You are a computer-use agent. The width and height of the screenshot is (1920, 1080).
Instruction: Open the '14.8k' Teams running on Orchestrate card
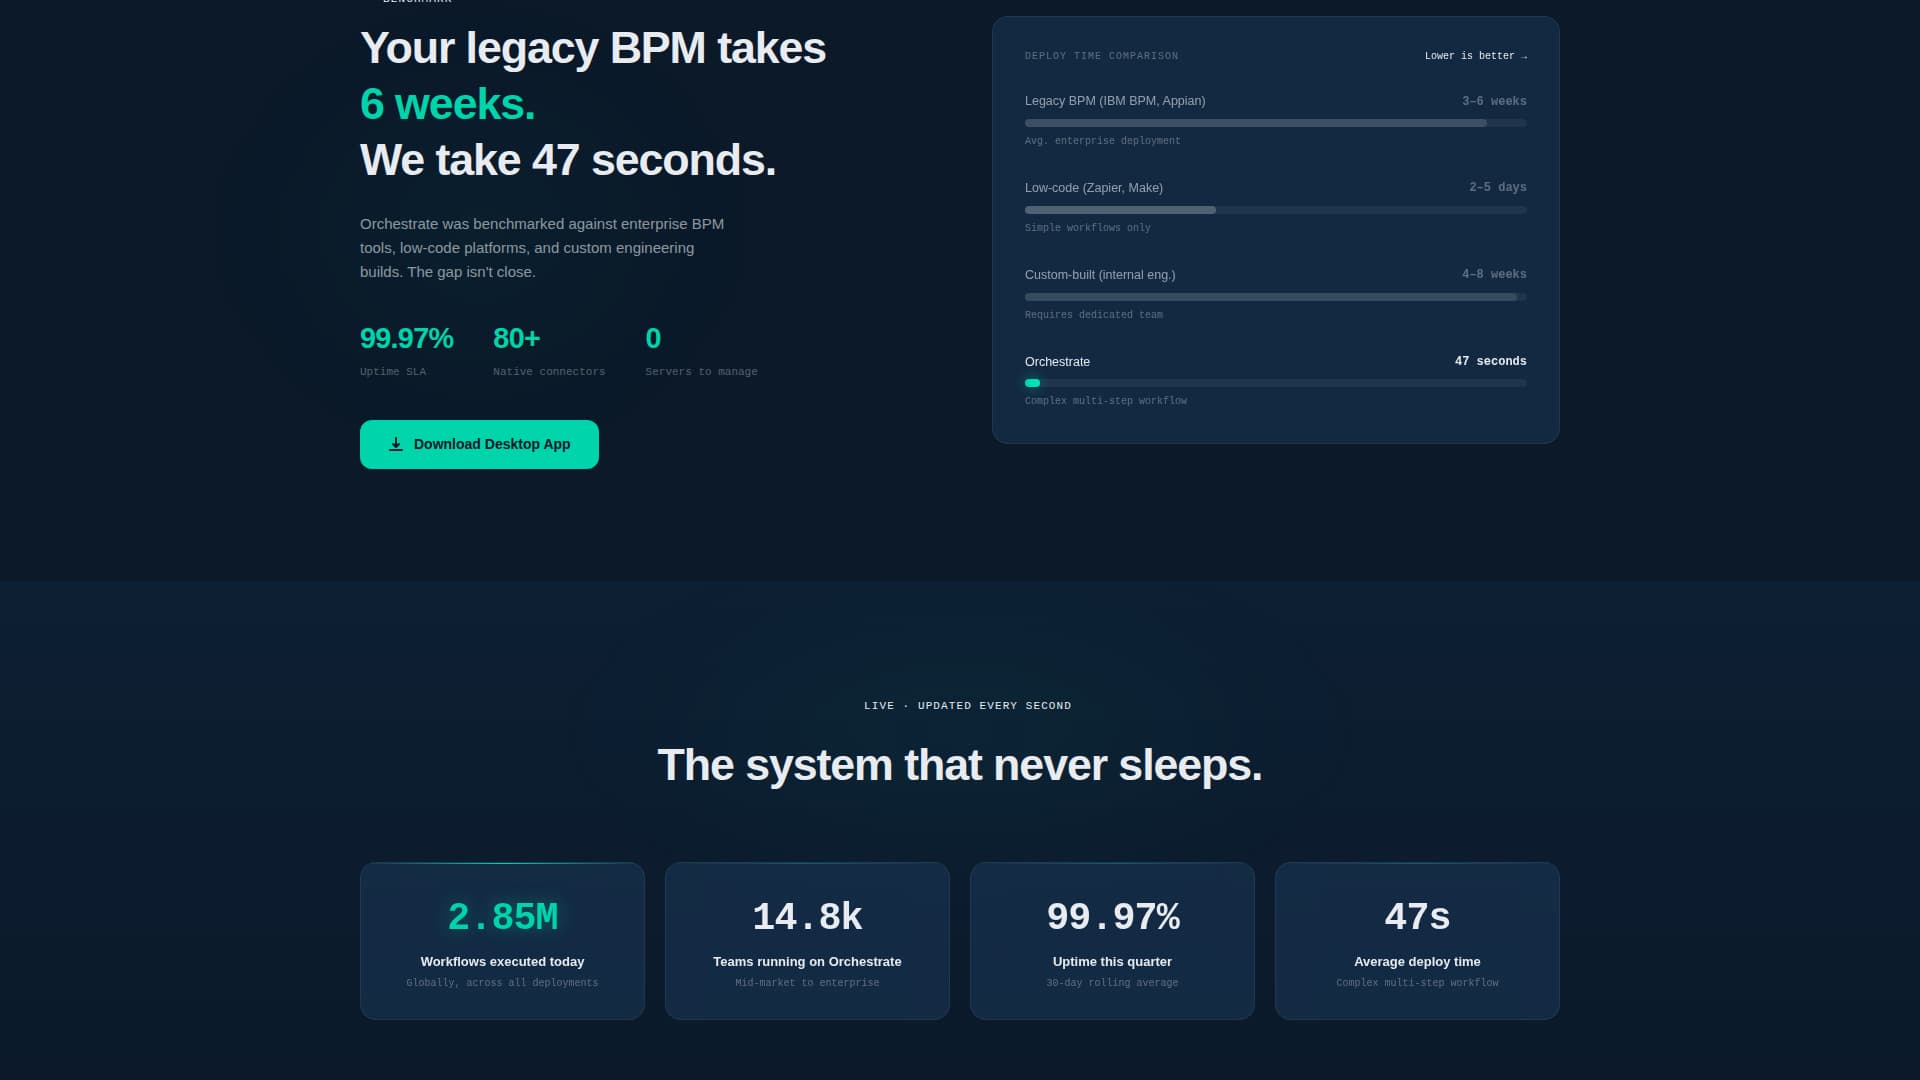pos(807,941)
